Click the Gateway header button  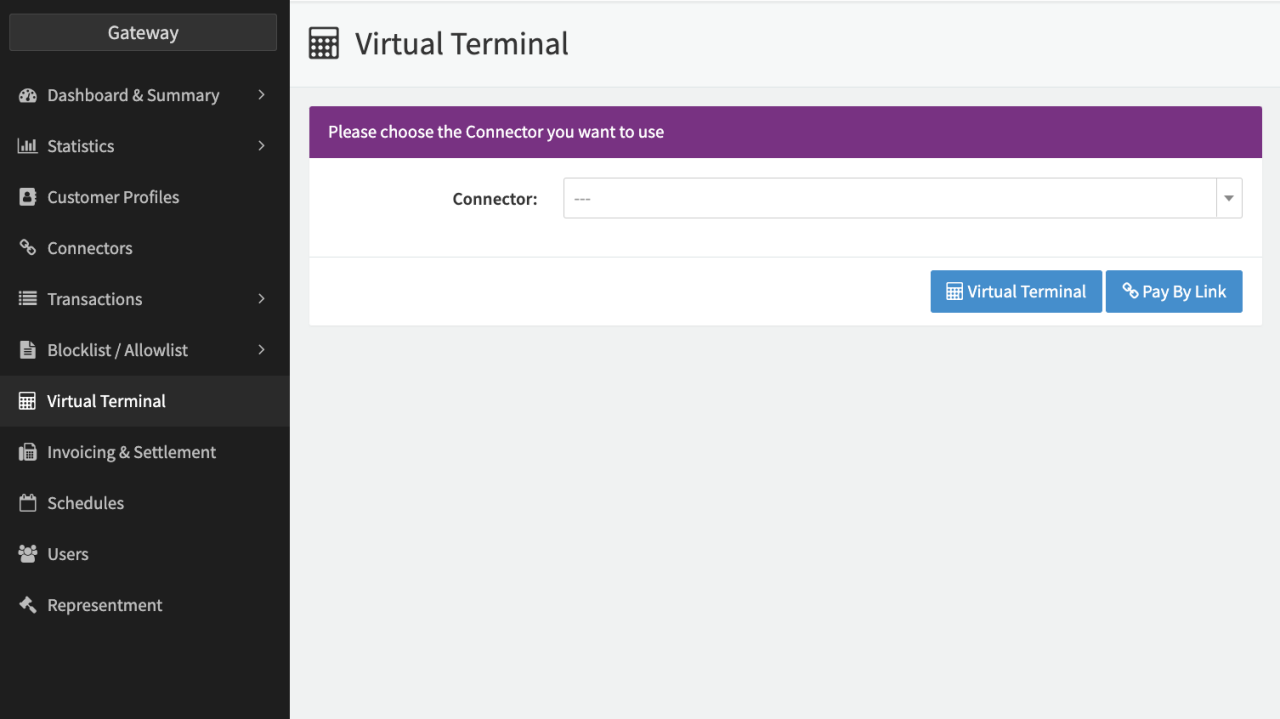(x=143, y=33)
